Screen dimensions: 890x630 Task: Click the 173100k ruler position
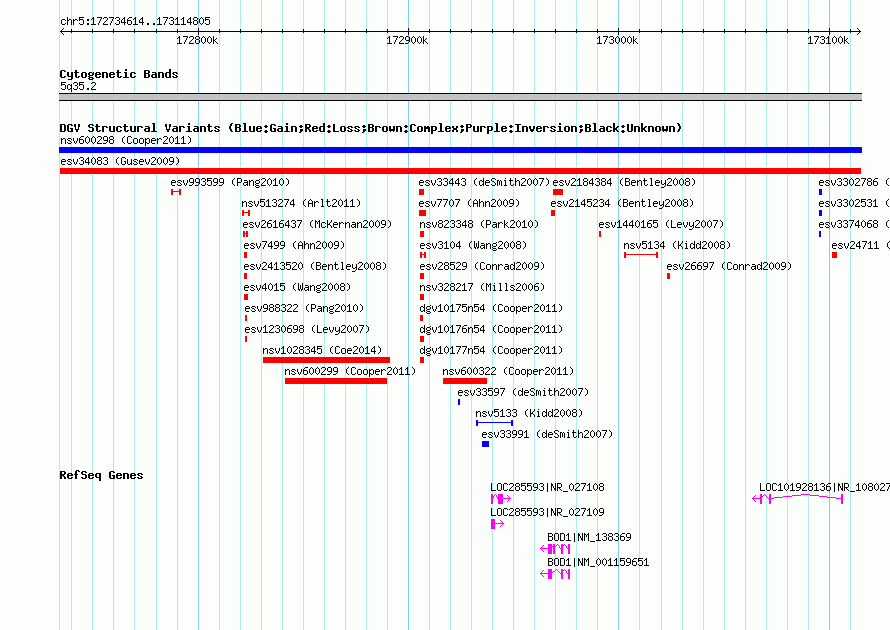click(828, 40)
